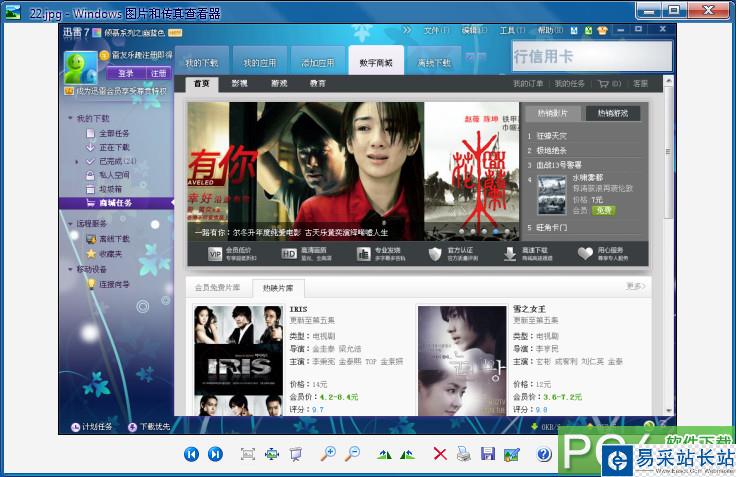The width and height of the screenshot is (736, 477).
Task: Zoom out with the magnifier minus icon
Action: (352, 454)
